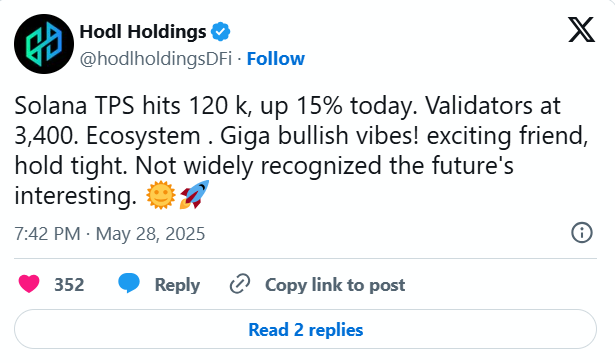Select Copy link to post text

click(335, 285)
